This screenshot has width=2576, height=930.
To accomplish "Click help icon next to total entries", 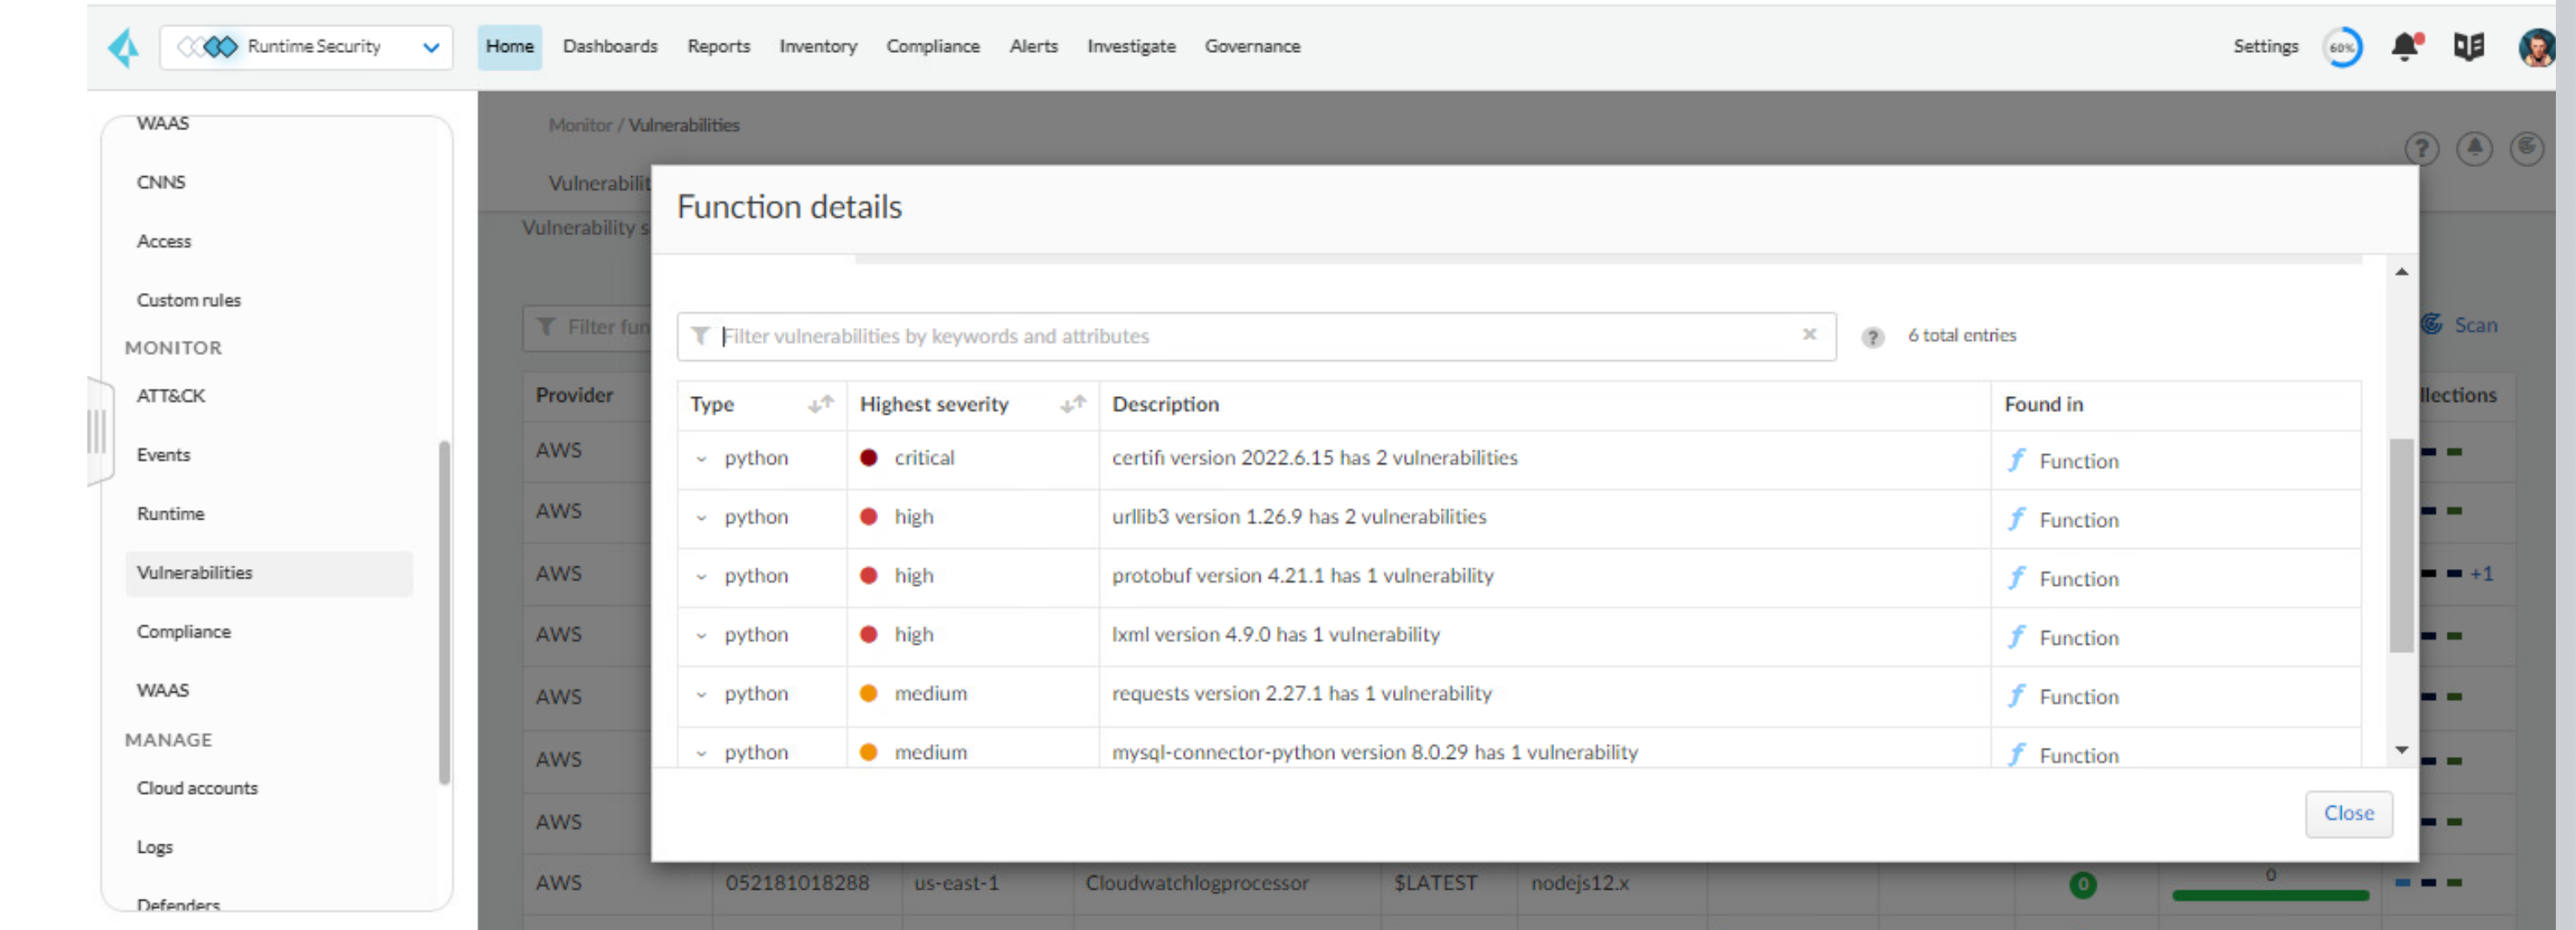I will click(1872, 337).
